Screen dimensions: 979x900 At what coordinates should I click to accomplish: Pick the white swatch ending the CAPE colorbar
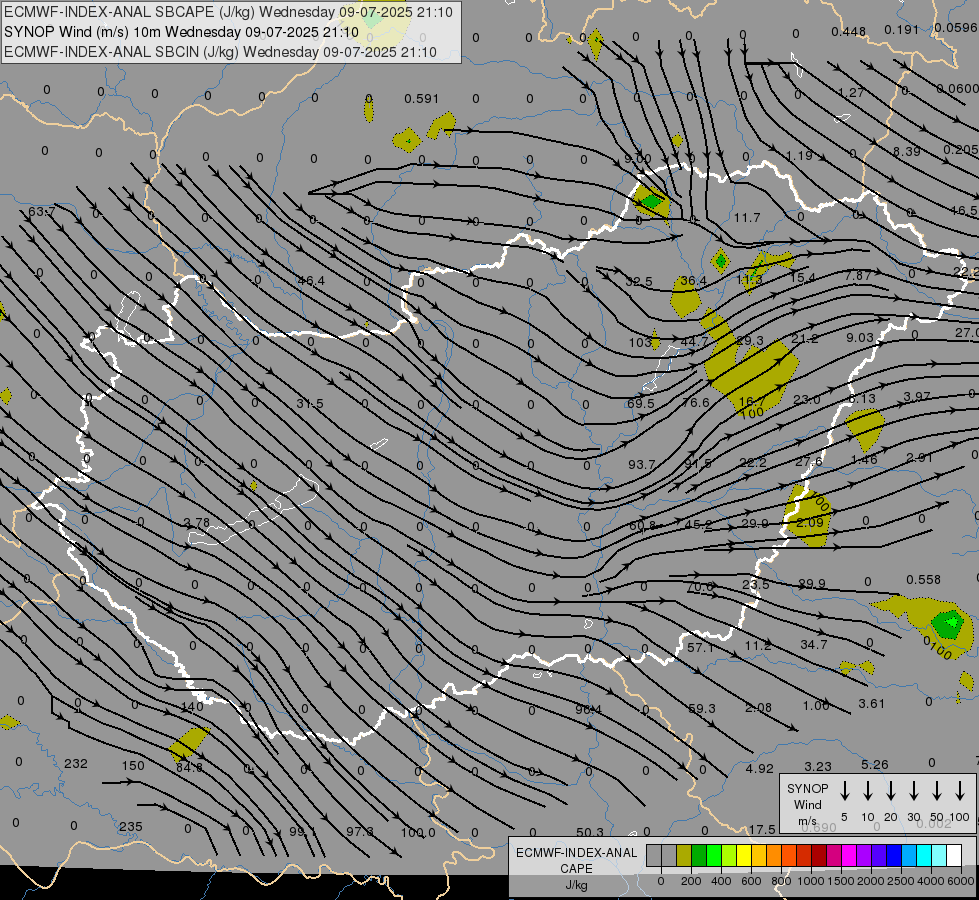click(954, 856)
